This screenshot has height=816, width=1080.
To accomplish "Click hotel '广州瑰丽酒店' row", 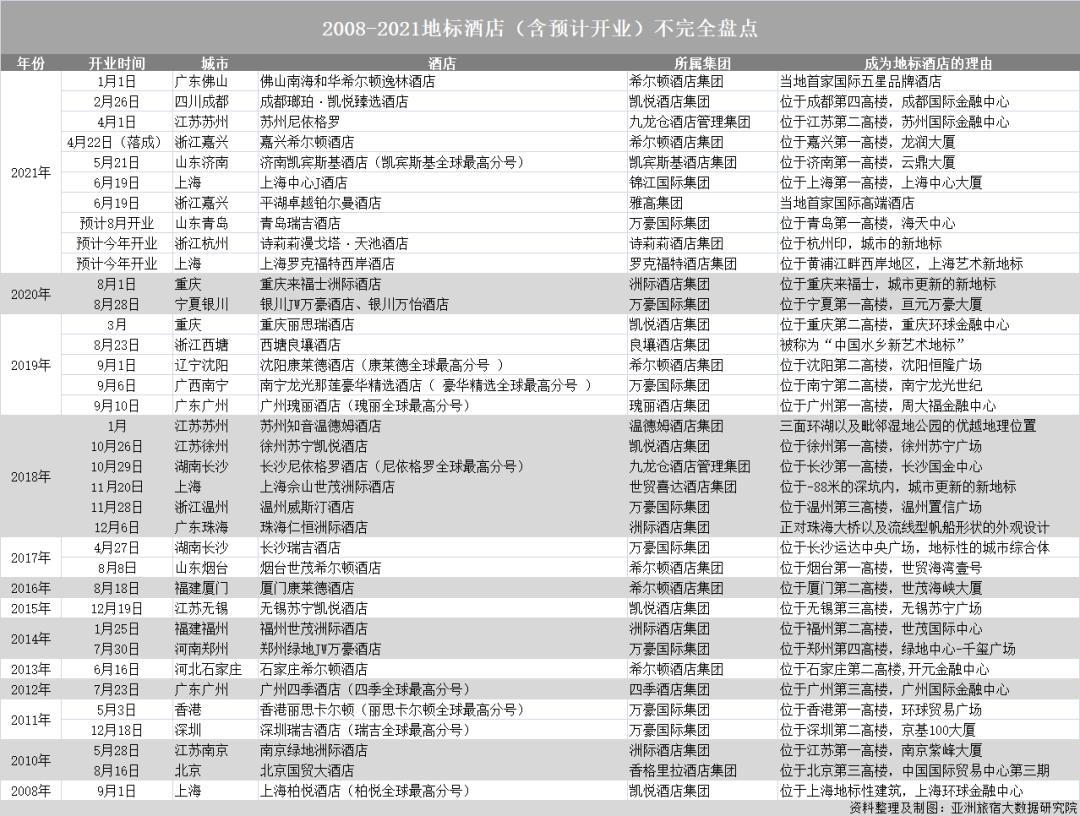I will (364, 406).
